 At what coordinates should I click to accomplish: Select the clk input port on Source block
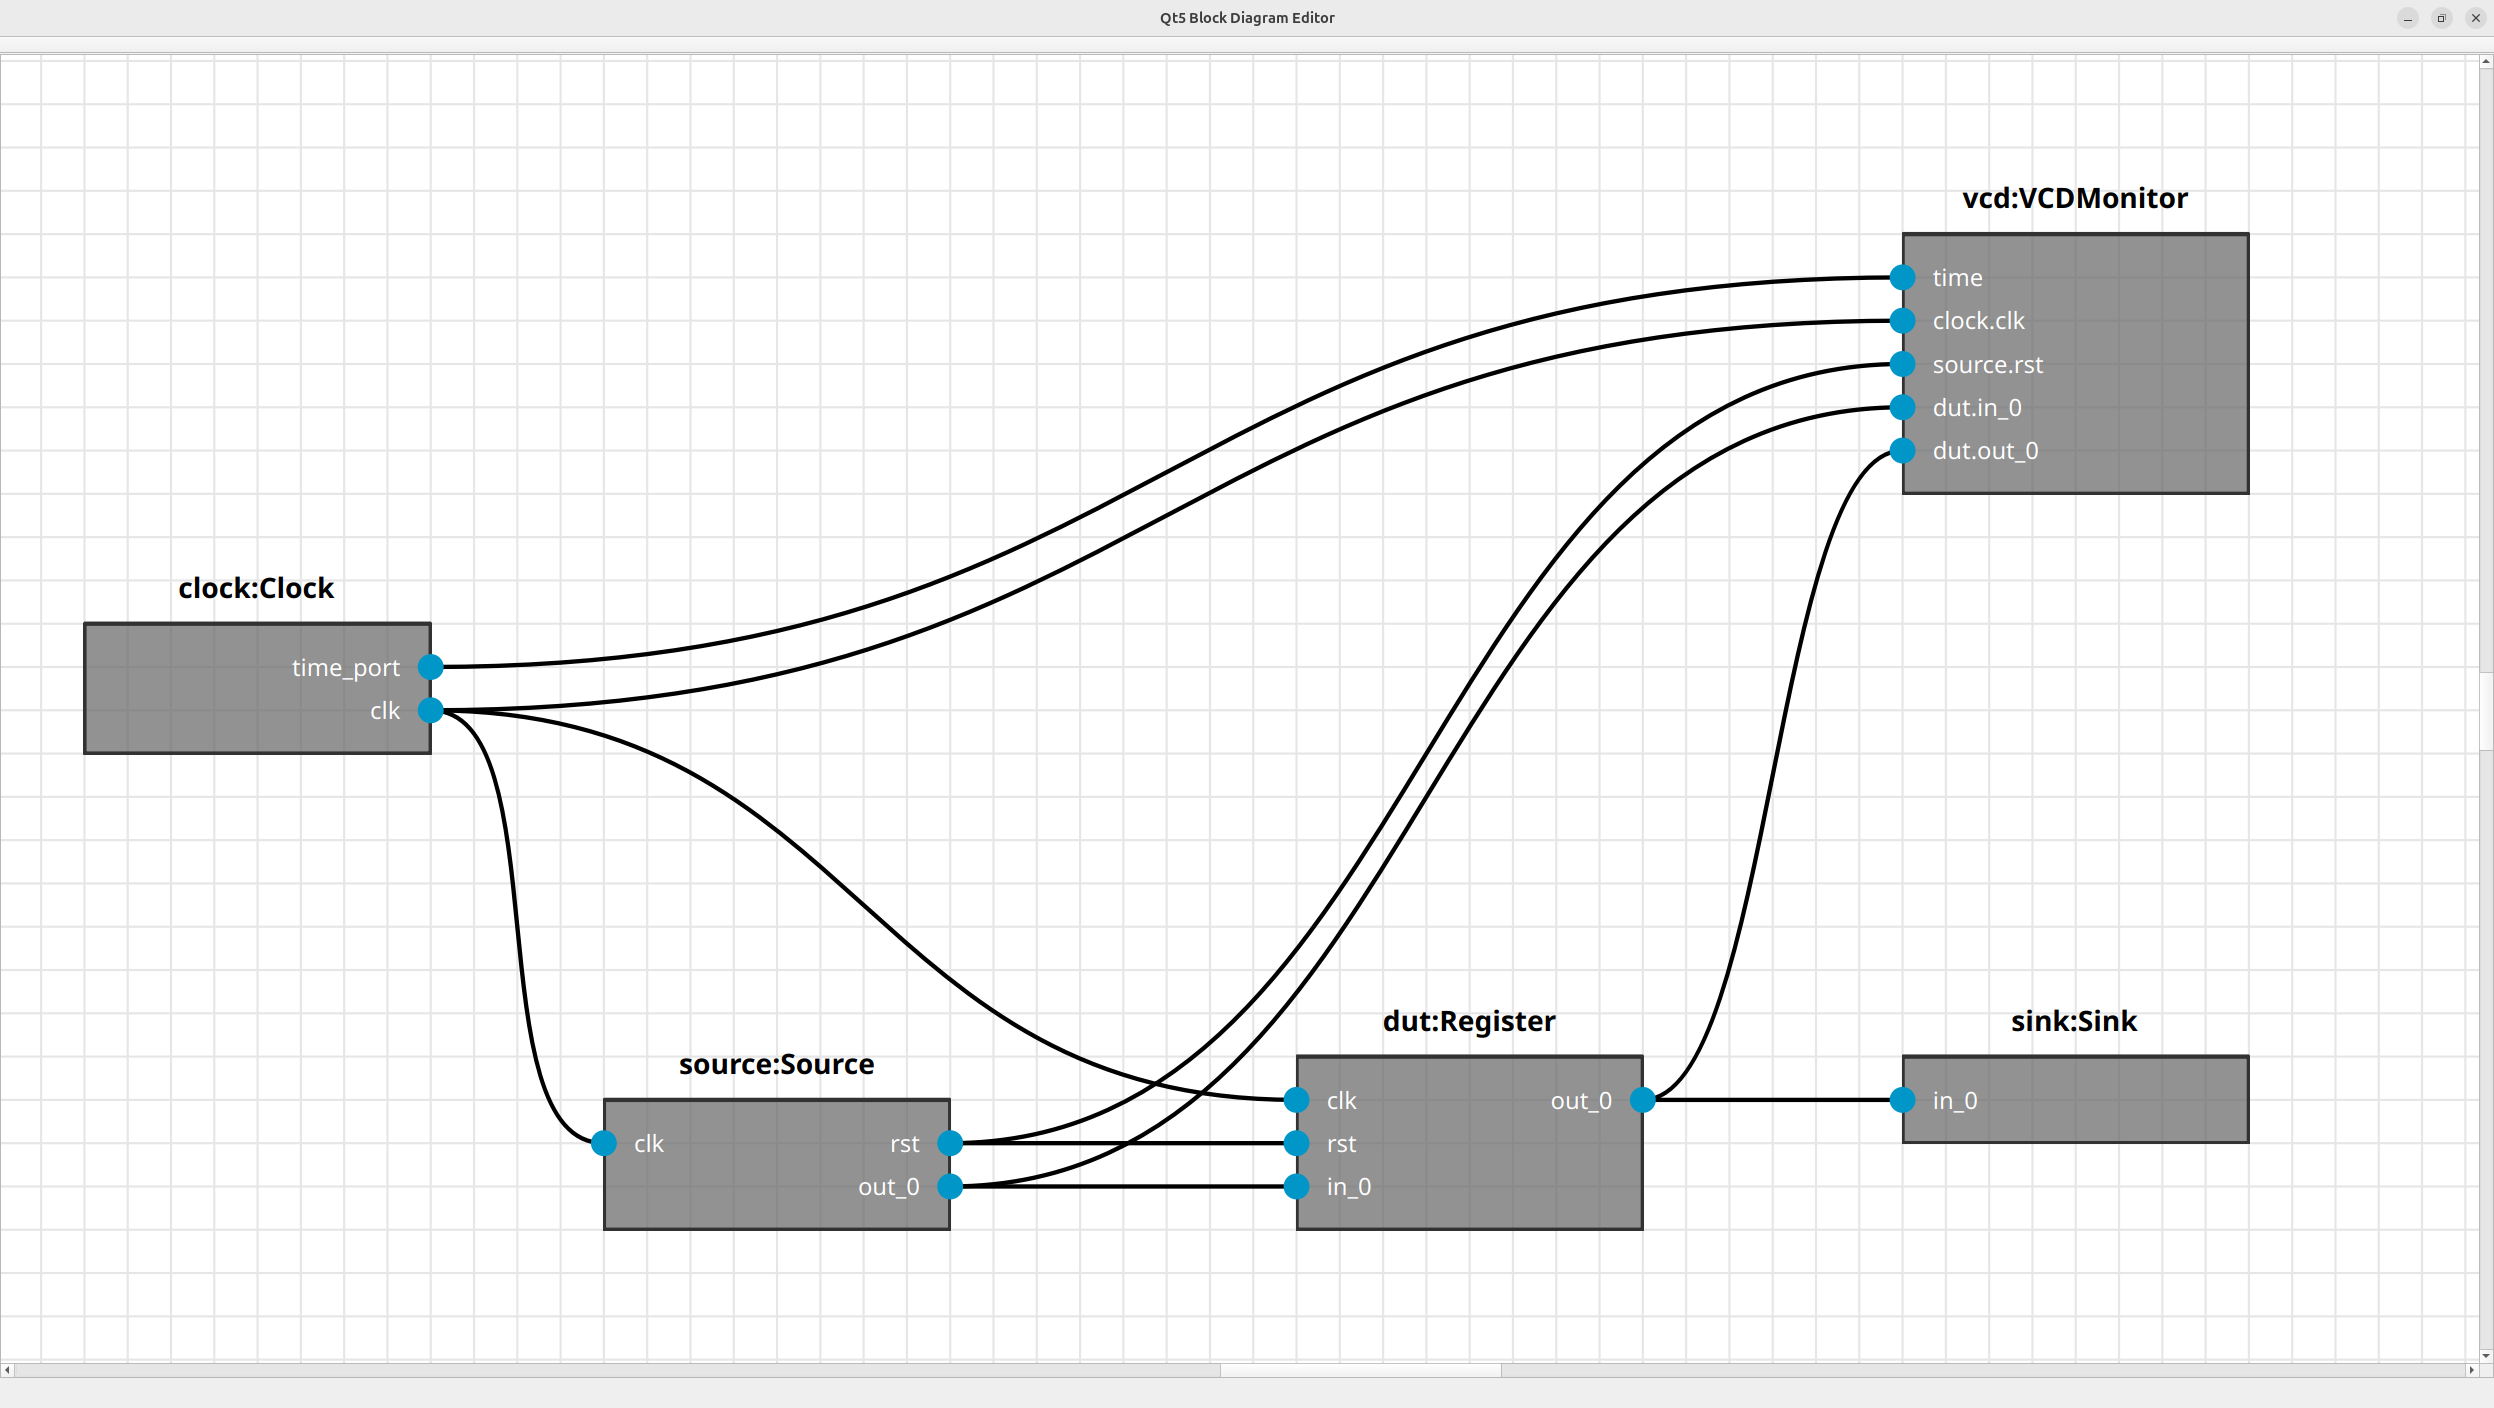click(604, 1143)
